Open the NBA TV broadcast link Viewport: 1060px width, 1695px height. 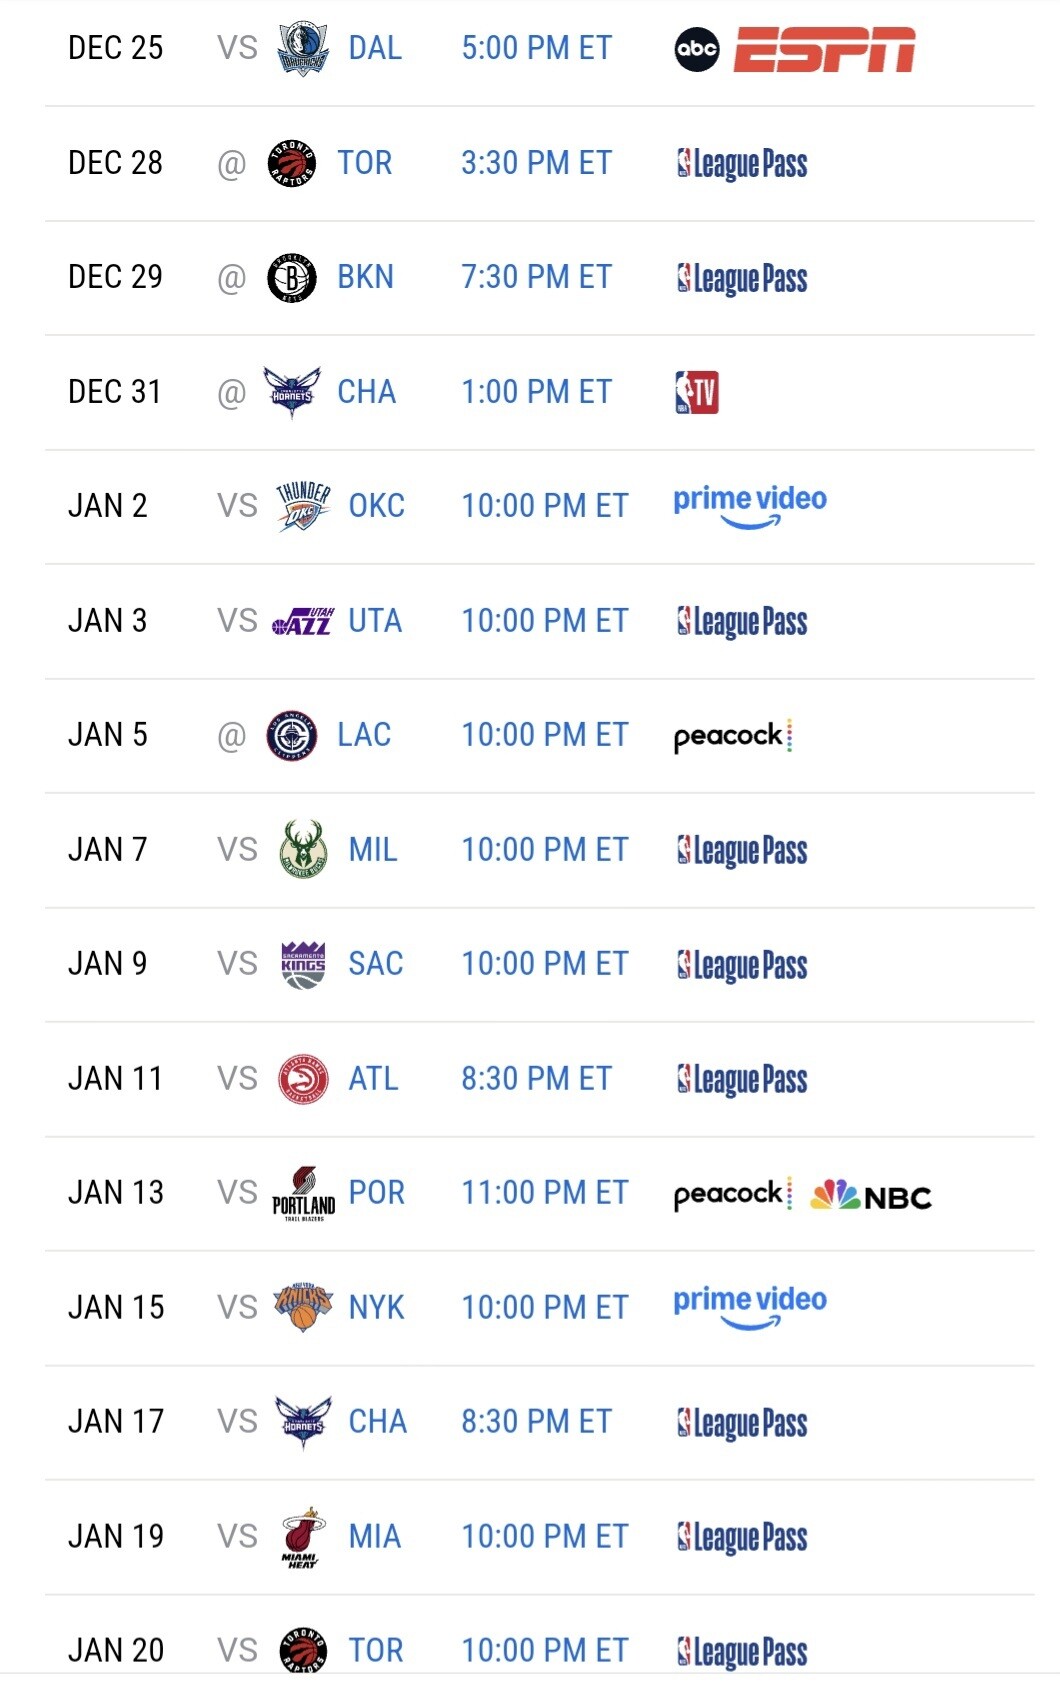coord(697,392)
